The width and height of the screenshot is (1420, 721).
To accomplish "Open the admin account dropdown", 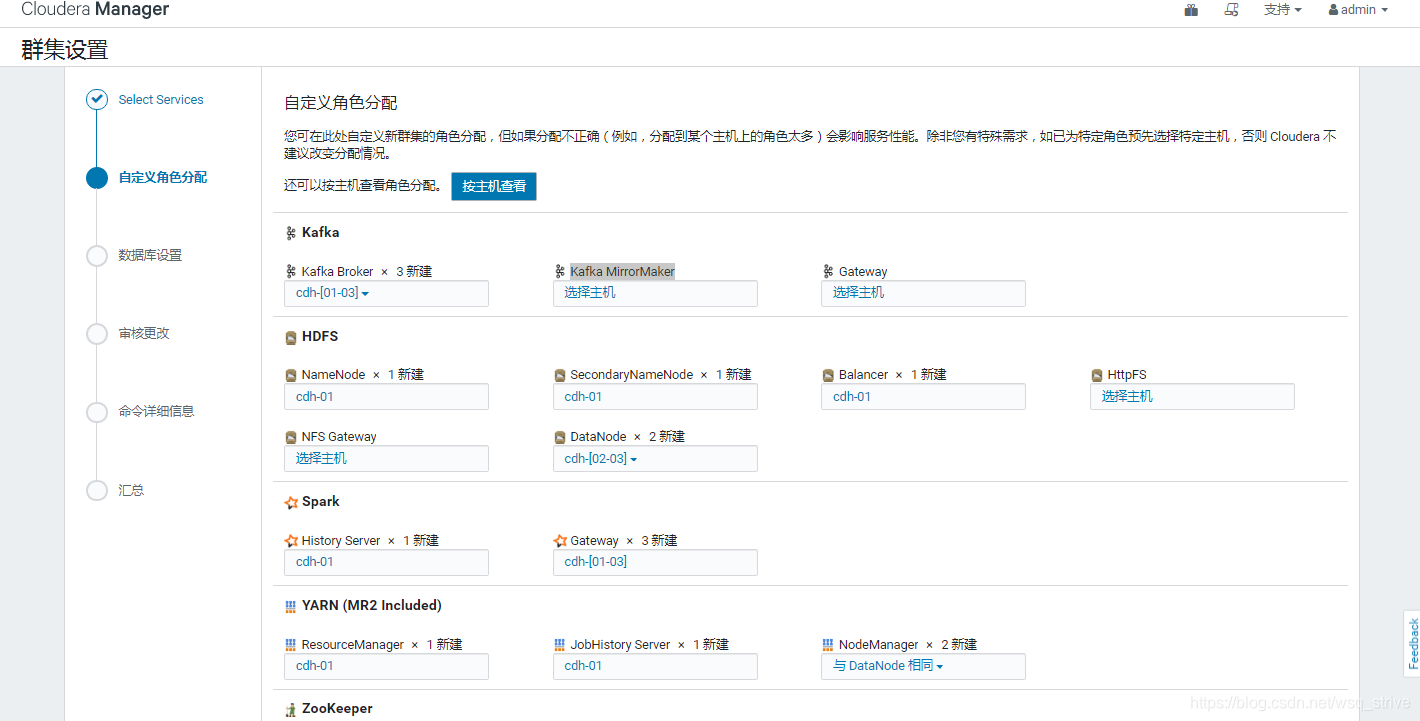I will point(1358,10).
